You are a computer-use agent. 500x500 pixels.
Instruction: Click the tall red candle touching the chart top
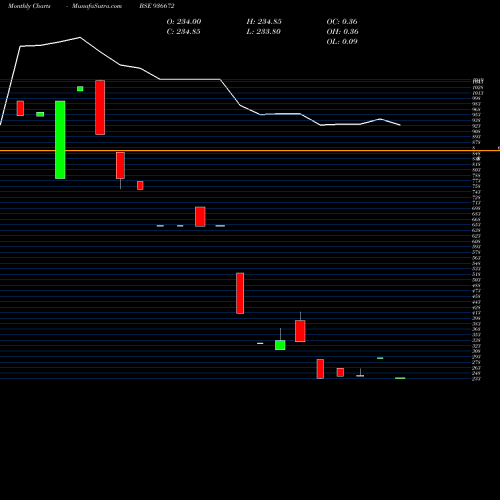pos(100,107)
